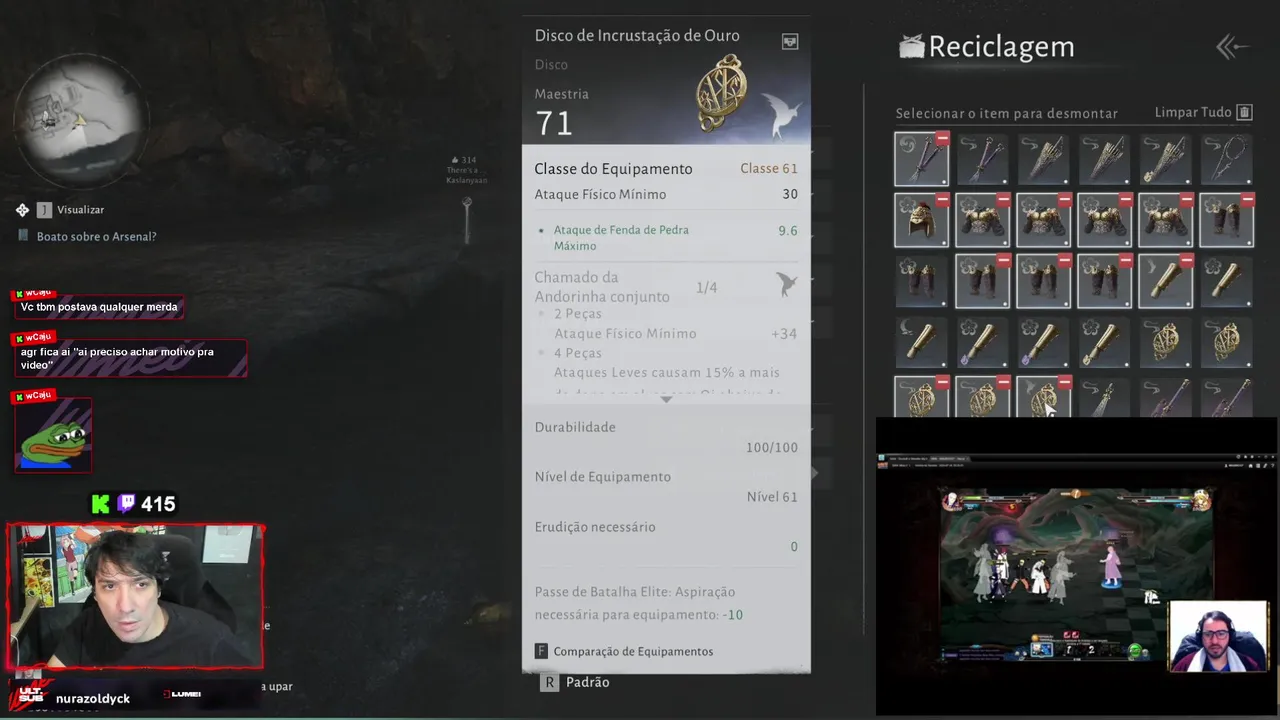Click the gold disc image in tooltip header
This screenshot has height=720, width=1280.
723,93
